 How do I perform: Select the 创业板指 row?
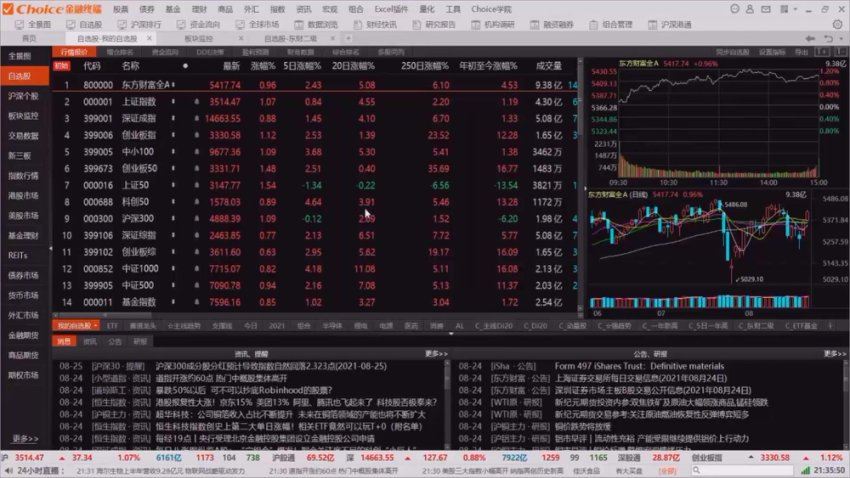pos(315,135)
